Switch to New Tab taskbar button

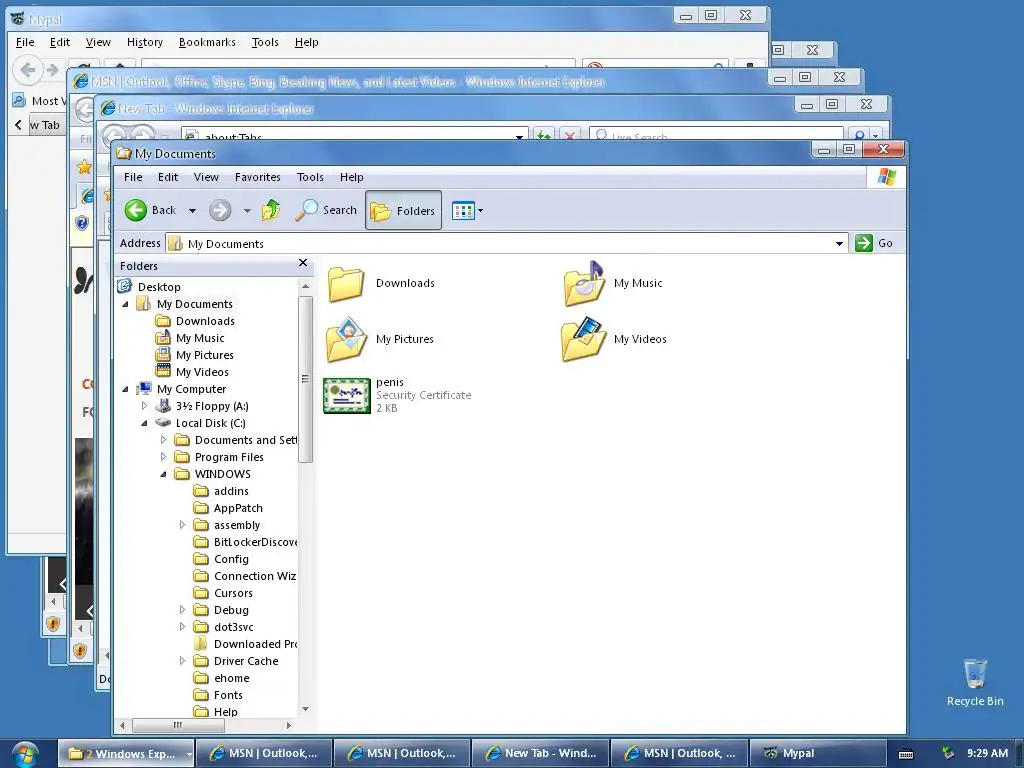(541, 754)
